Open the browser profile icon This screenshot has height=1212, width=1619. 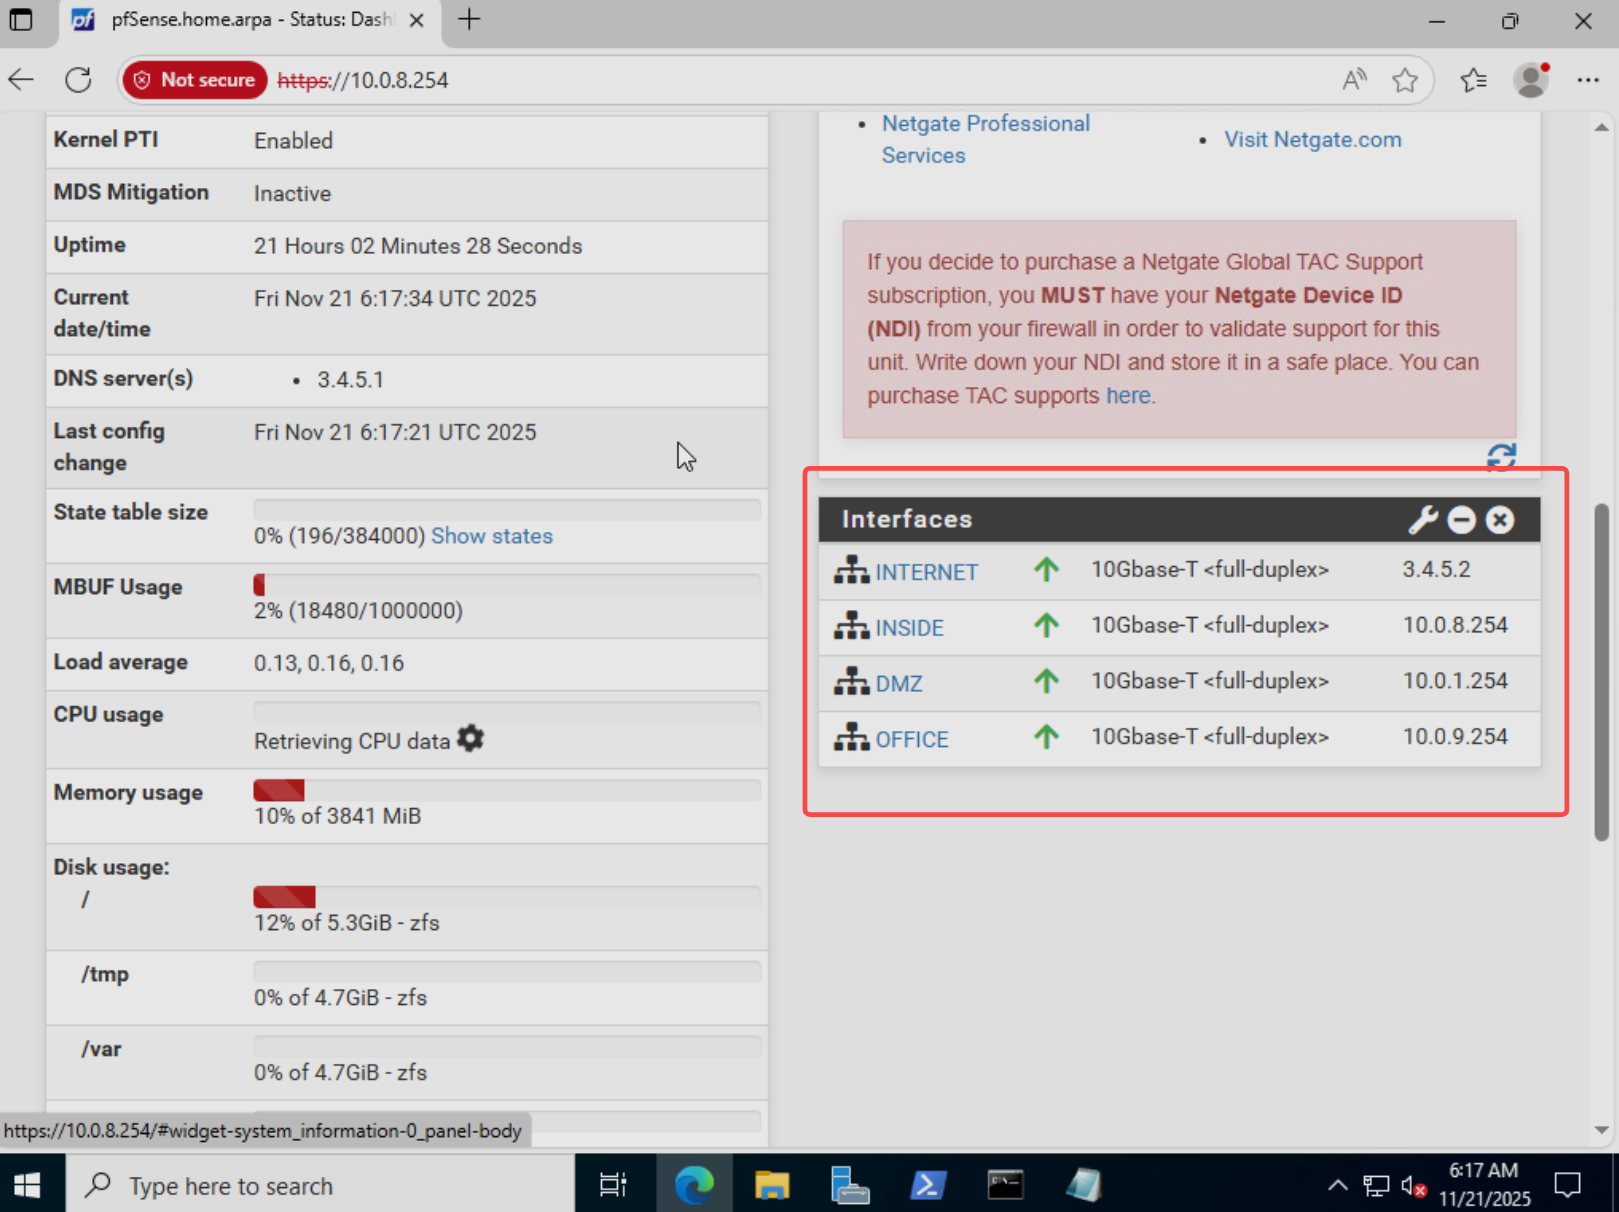(1531, 80)
